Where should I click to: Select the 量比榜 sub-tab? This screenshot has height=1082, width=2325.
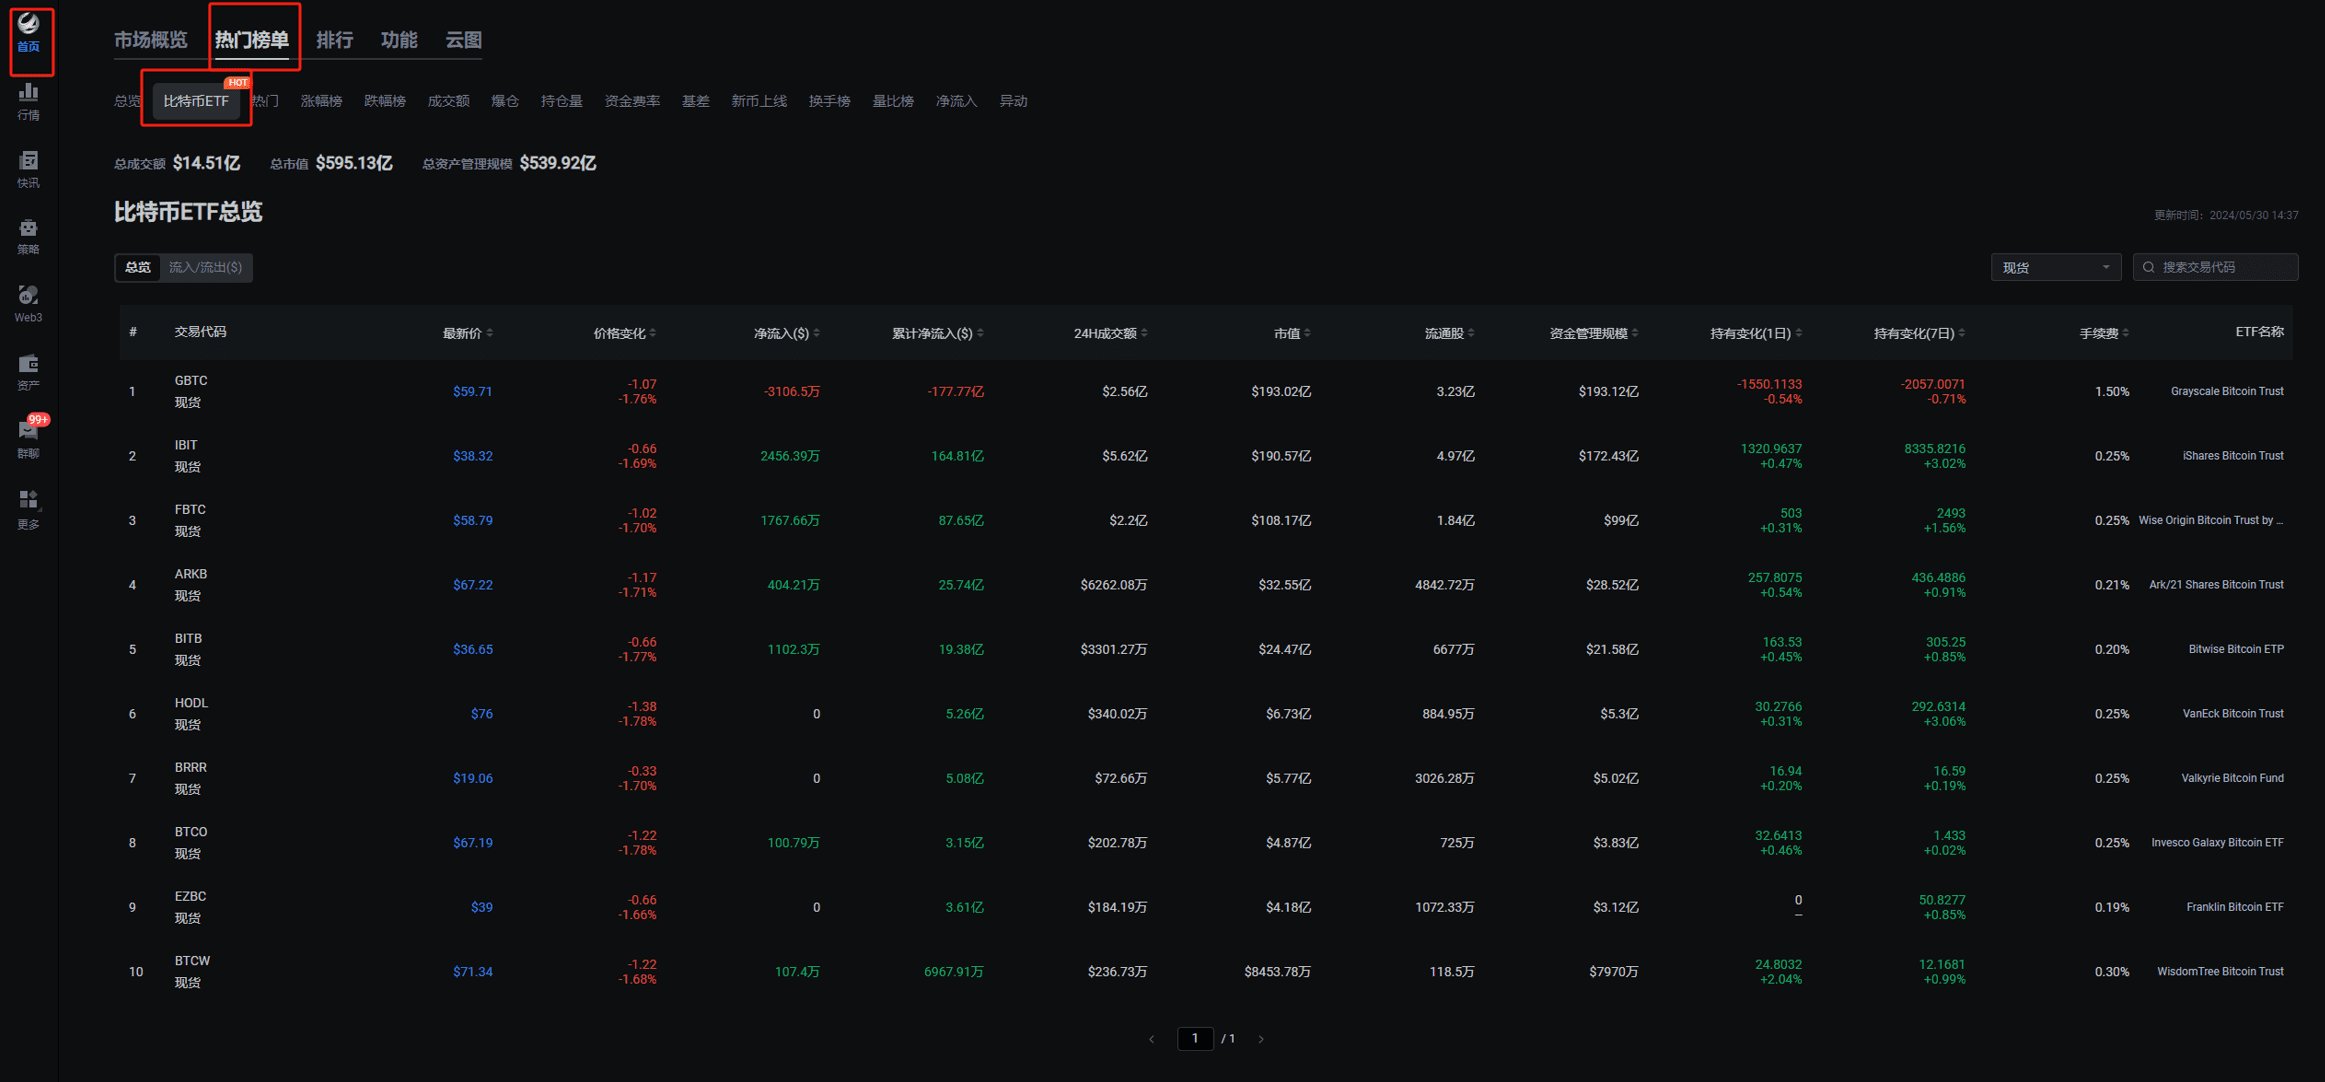point(893,101)
